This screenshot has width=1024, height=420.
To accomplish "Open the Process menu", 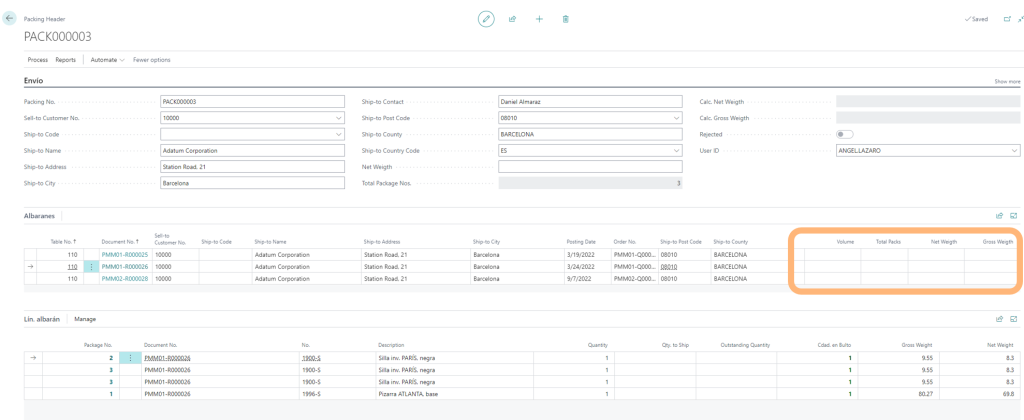I will tap(37, 59).
